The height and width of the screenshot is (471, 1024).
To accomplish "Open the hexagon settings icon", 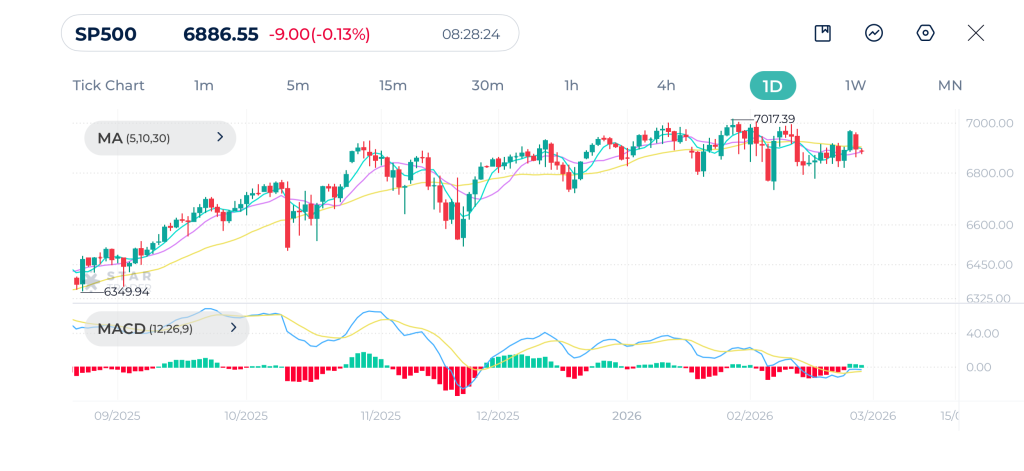I will pos(925,33).
